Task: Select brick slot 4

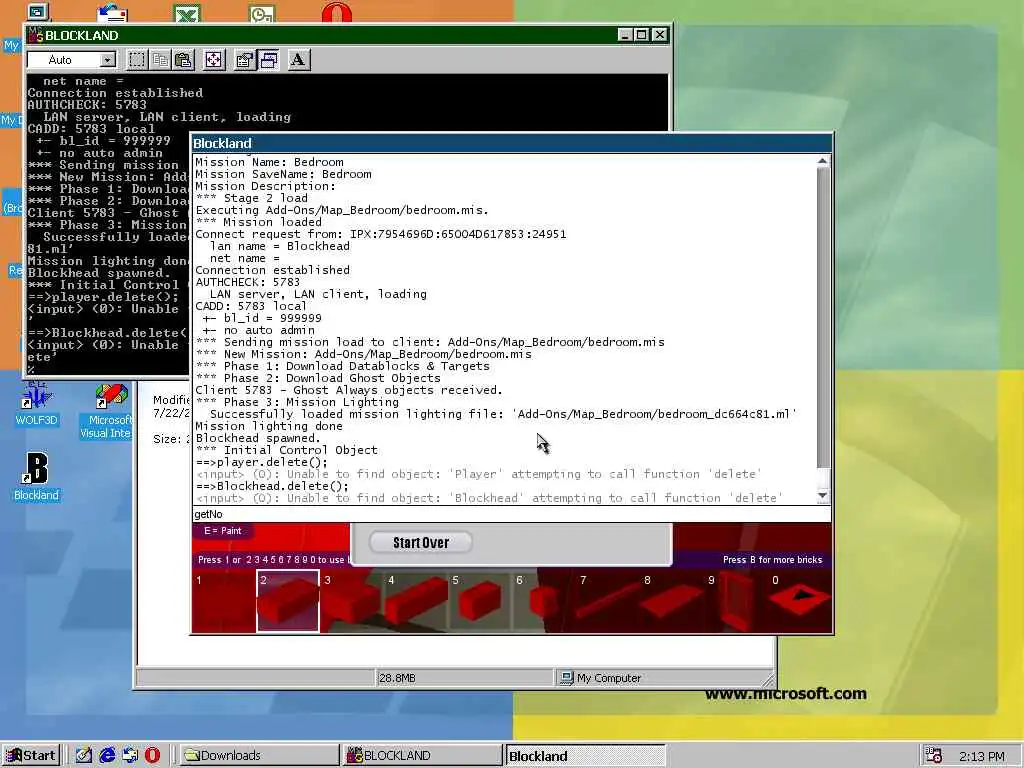Action: click(x=416, y=601)
